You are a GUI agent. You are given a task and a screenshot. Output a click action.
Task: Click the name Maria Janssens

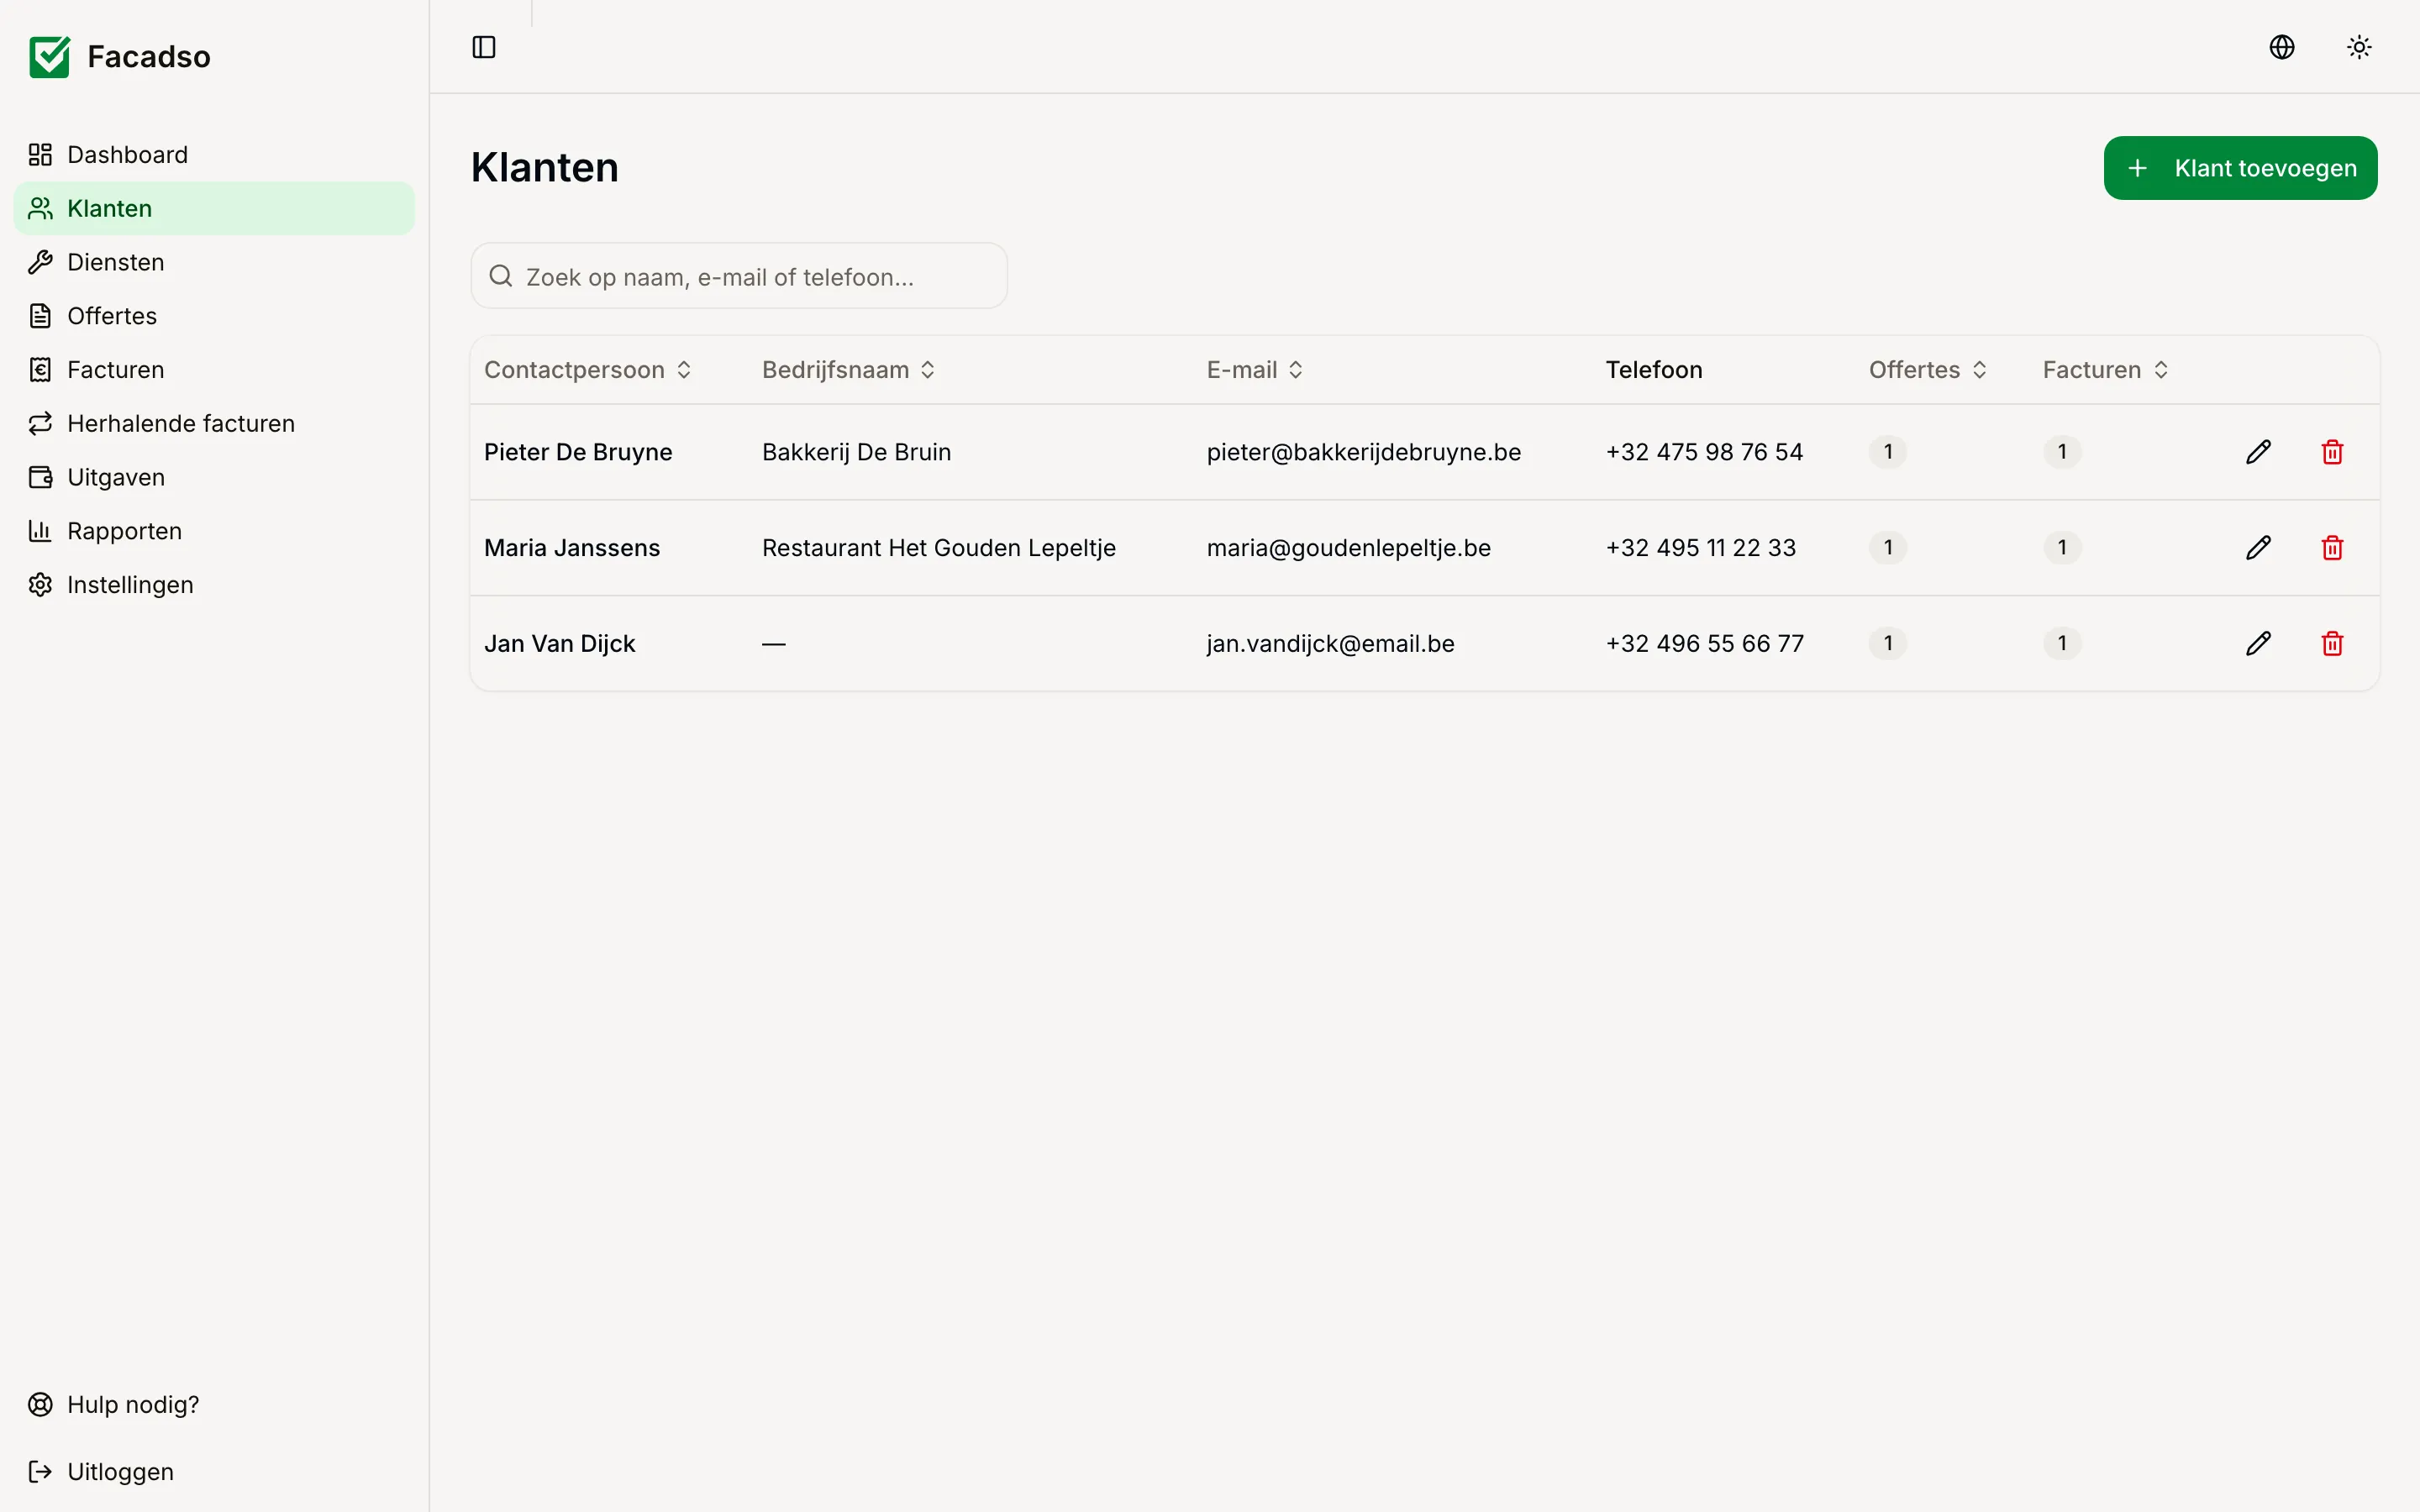click(572, 548)
